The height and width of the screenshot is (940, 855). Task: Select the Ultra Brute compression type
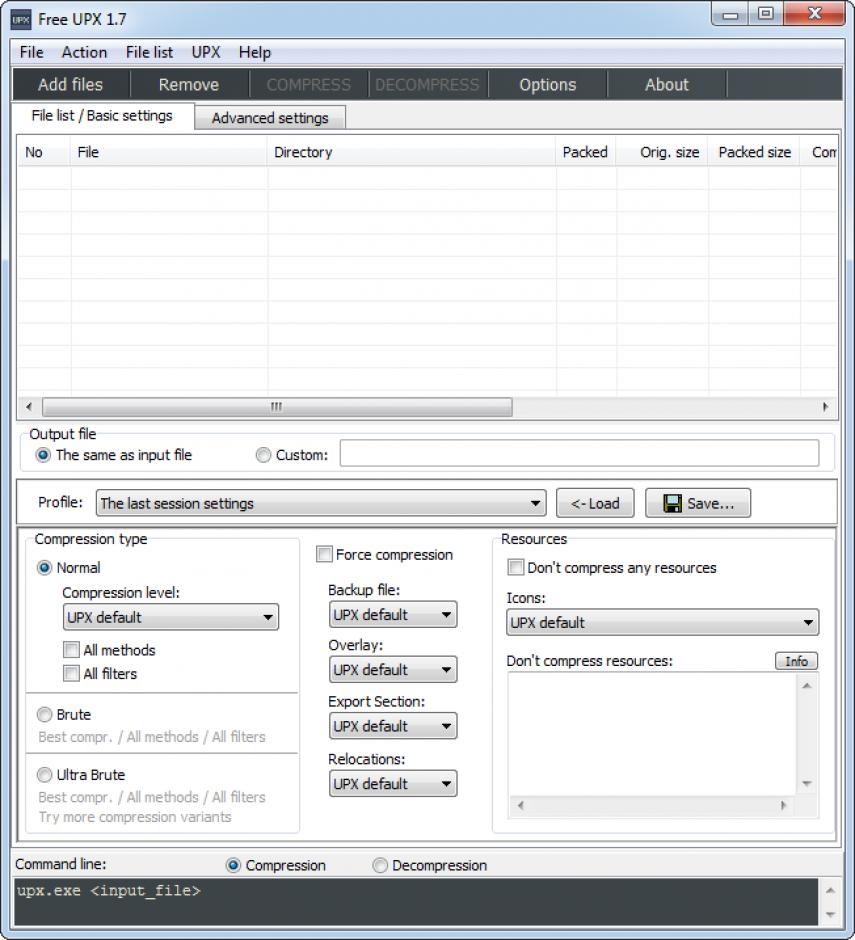82,775
